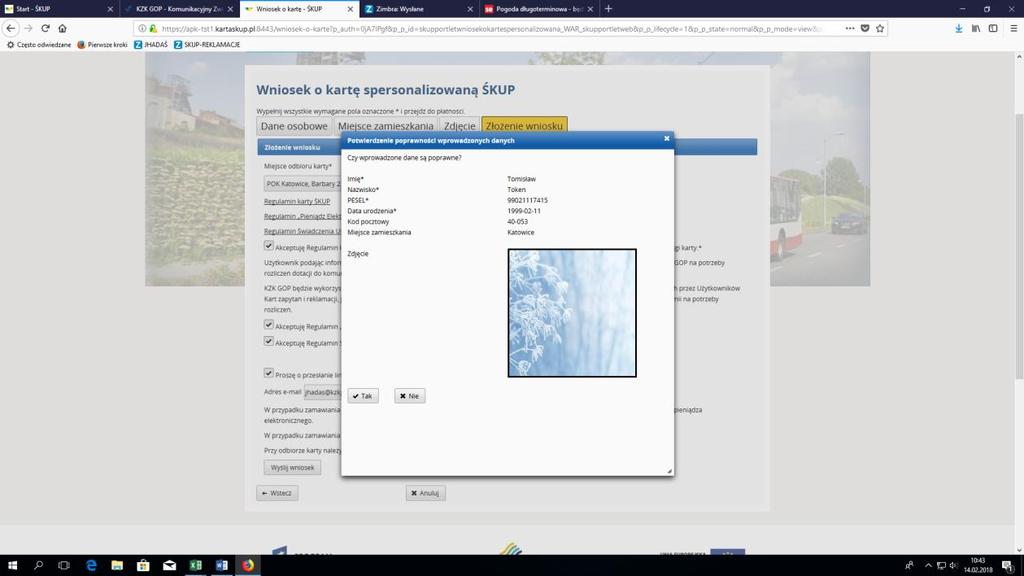The height and width of the screenshot is (576, 1024).
Task: Open the downloads arrow icon
Action: pyautogui.click(x=958, y=28)
